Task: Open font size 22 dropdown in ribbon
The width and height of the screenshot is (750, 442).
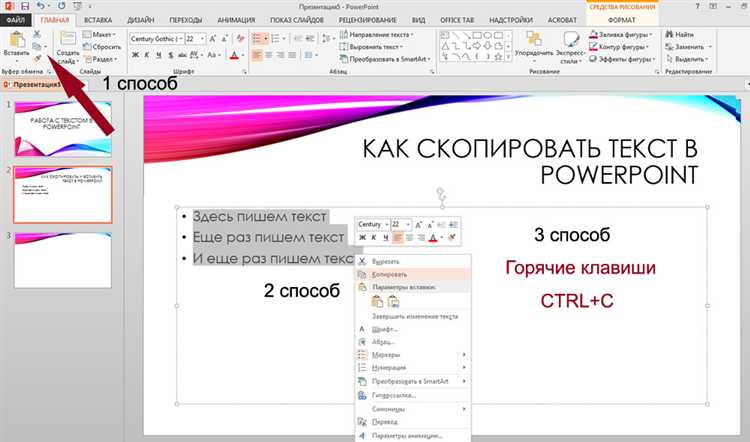Action: pos(203,39)
